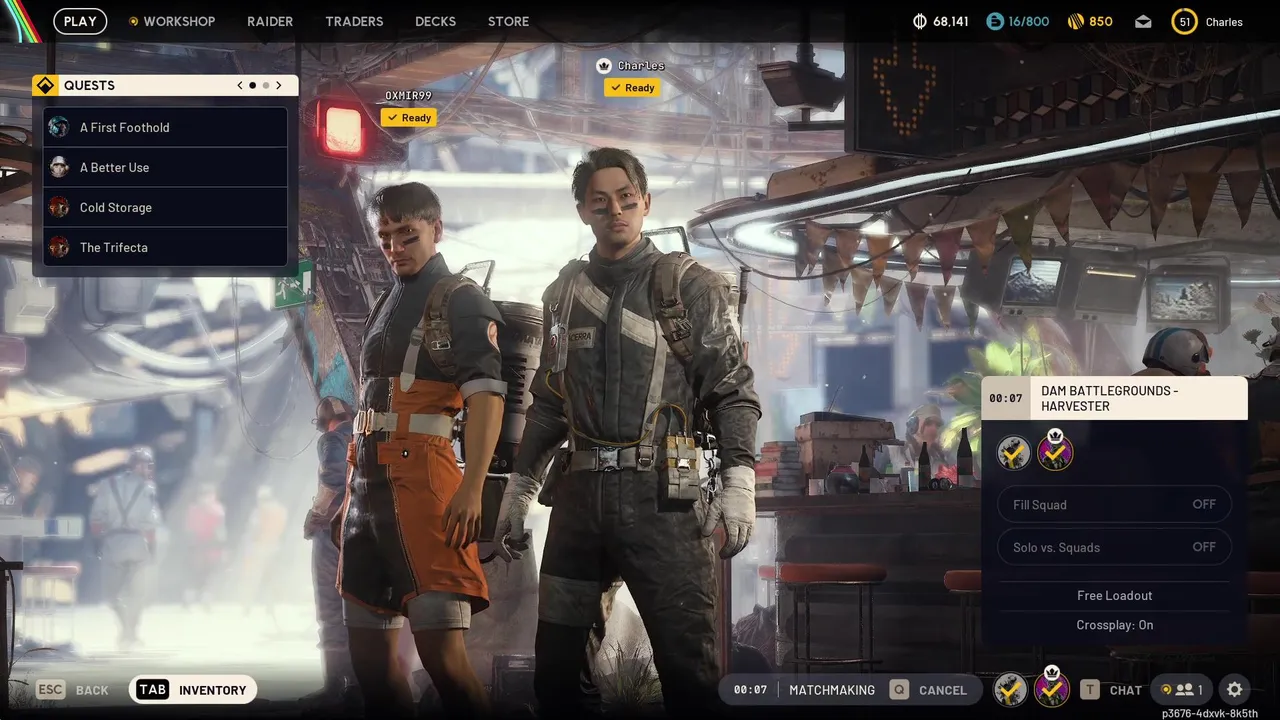Click the crowned squad leader ready icon in map panel

click(x=1055, y=452)
